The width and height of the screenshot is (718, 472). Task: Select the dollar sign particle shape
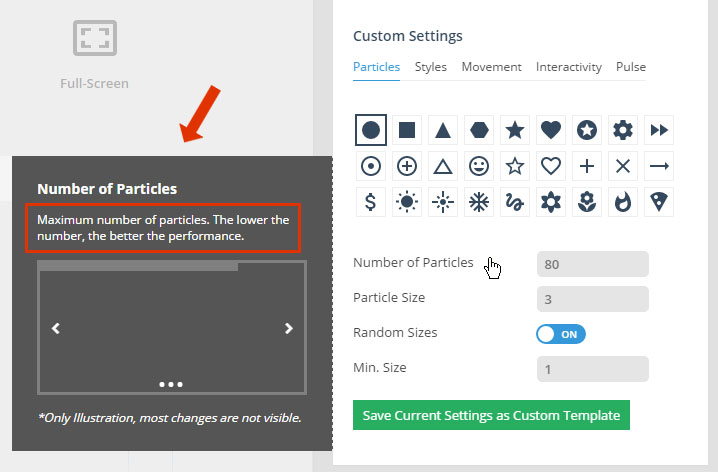pyautogui.click(x=370, y=202)
